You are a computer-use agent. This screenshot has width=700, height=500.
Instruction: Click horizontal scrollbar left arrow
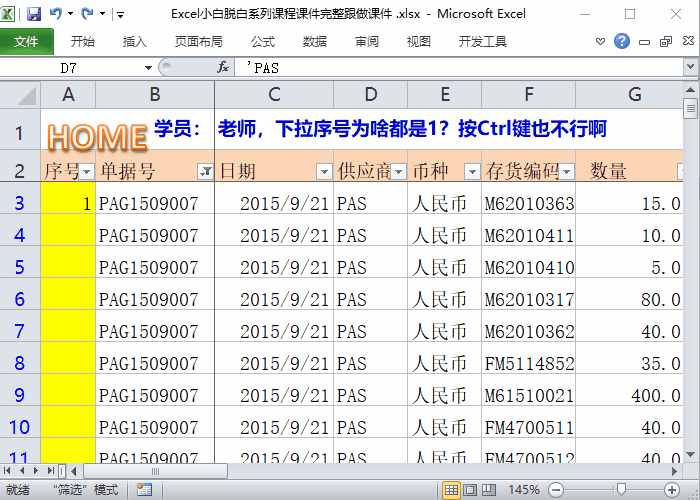(74, 471)
